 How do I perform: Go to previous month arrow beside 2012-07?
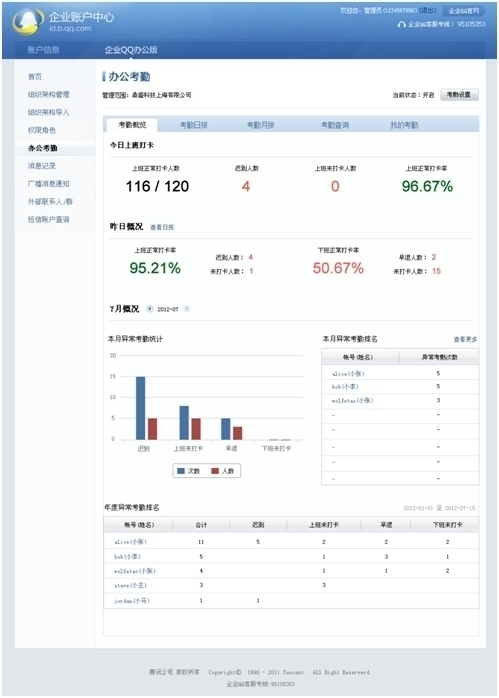150,309
